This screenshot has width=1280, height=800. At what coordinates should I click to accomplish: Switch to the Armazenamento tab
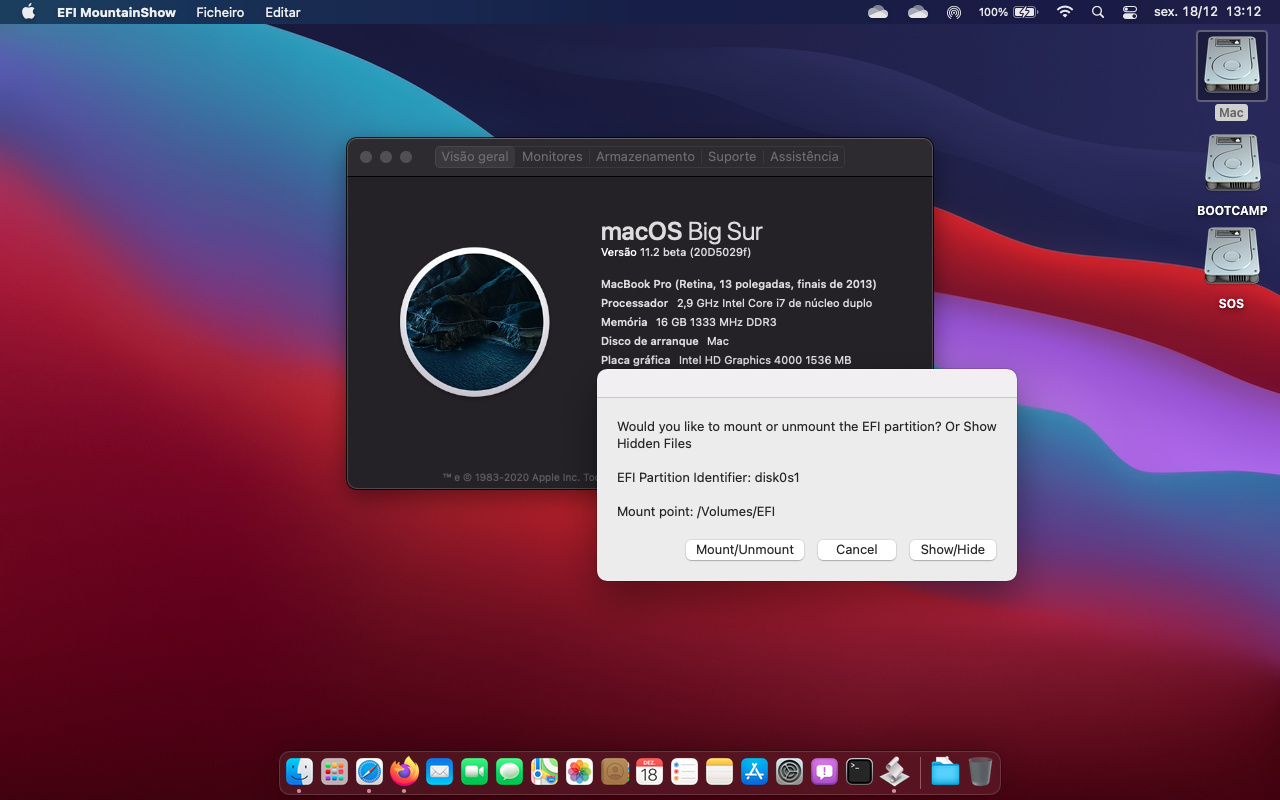pyautogui.click(x=645, y=157)
